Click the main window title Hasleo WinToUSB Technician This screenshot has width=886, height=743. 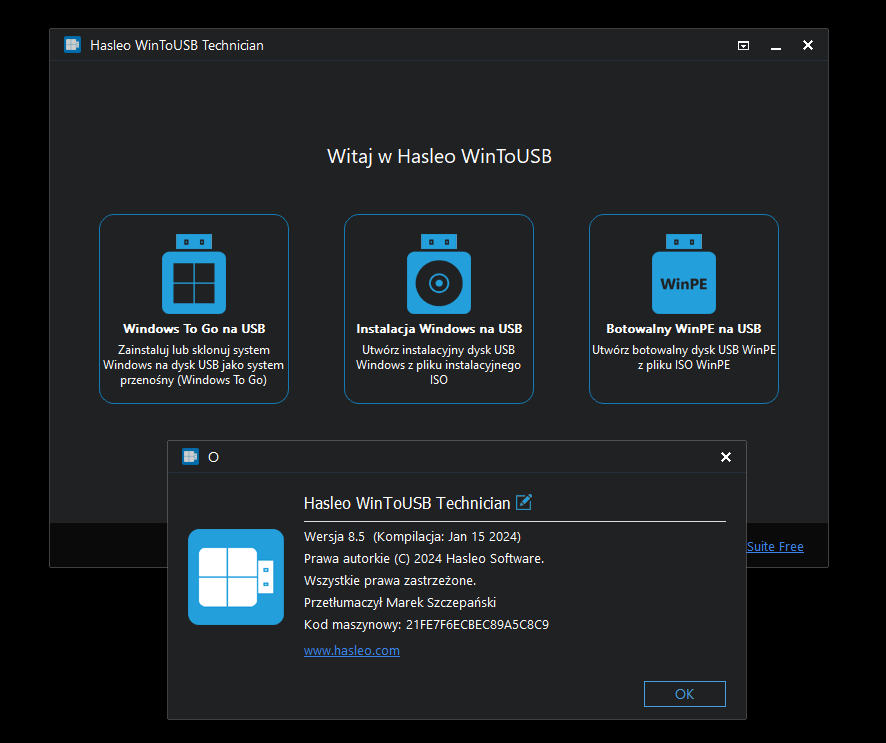(x=177, y=45)
